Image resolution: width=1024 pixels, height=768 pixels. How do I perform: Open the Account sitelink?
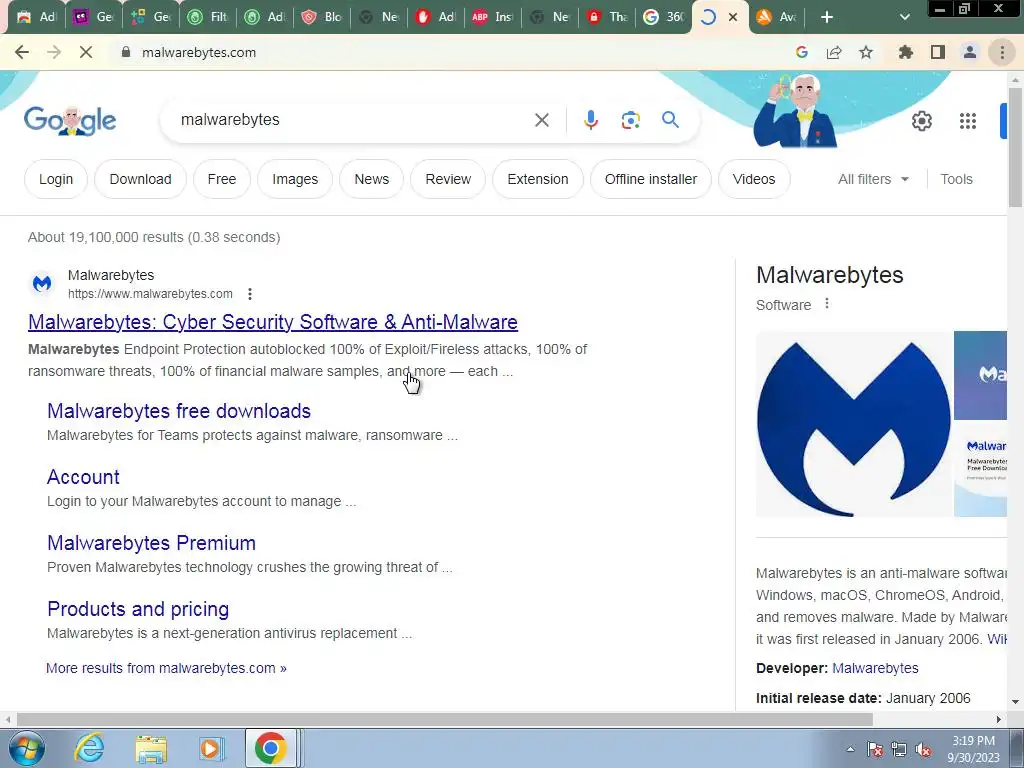coord(84,477)
